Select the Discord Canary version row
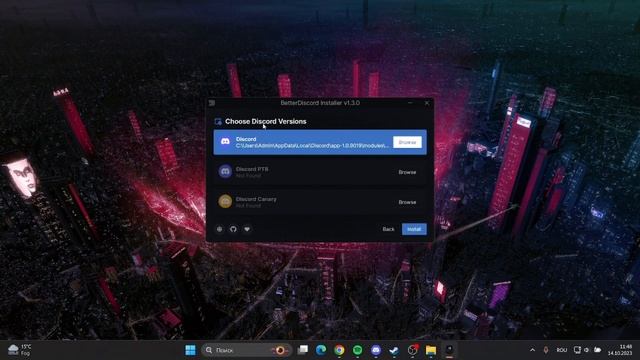This screenshot has height=360, width=640. click(x=320, y=202)
